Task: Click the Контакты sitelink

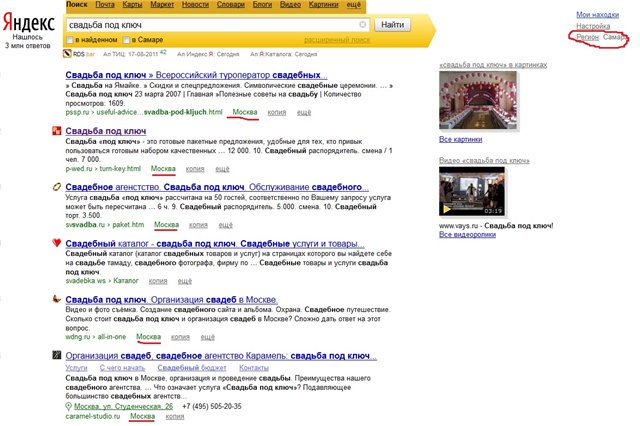Action: (x=253, y=368)
